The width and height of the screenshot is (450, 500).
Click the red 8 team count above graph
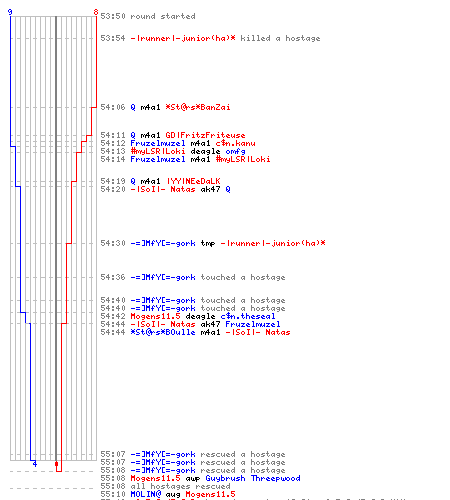click(96, 12)
